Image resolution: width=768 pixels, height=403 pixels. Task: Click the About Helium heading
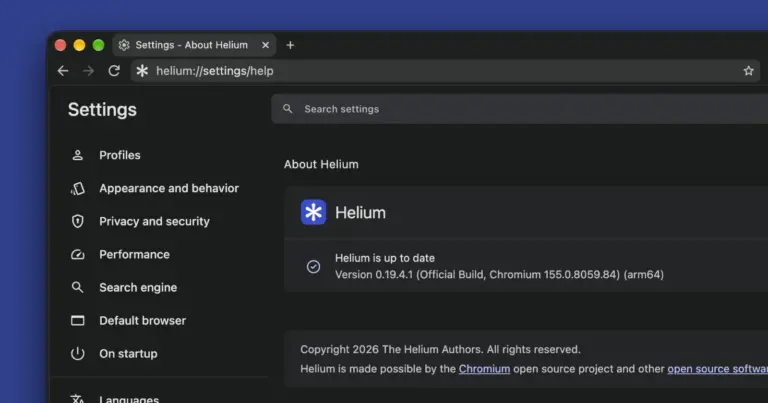(321, 165)
